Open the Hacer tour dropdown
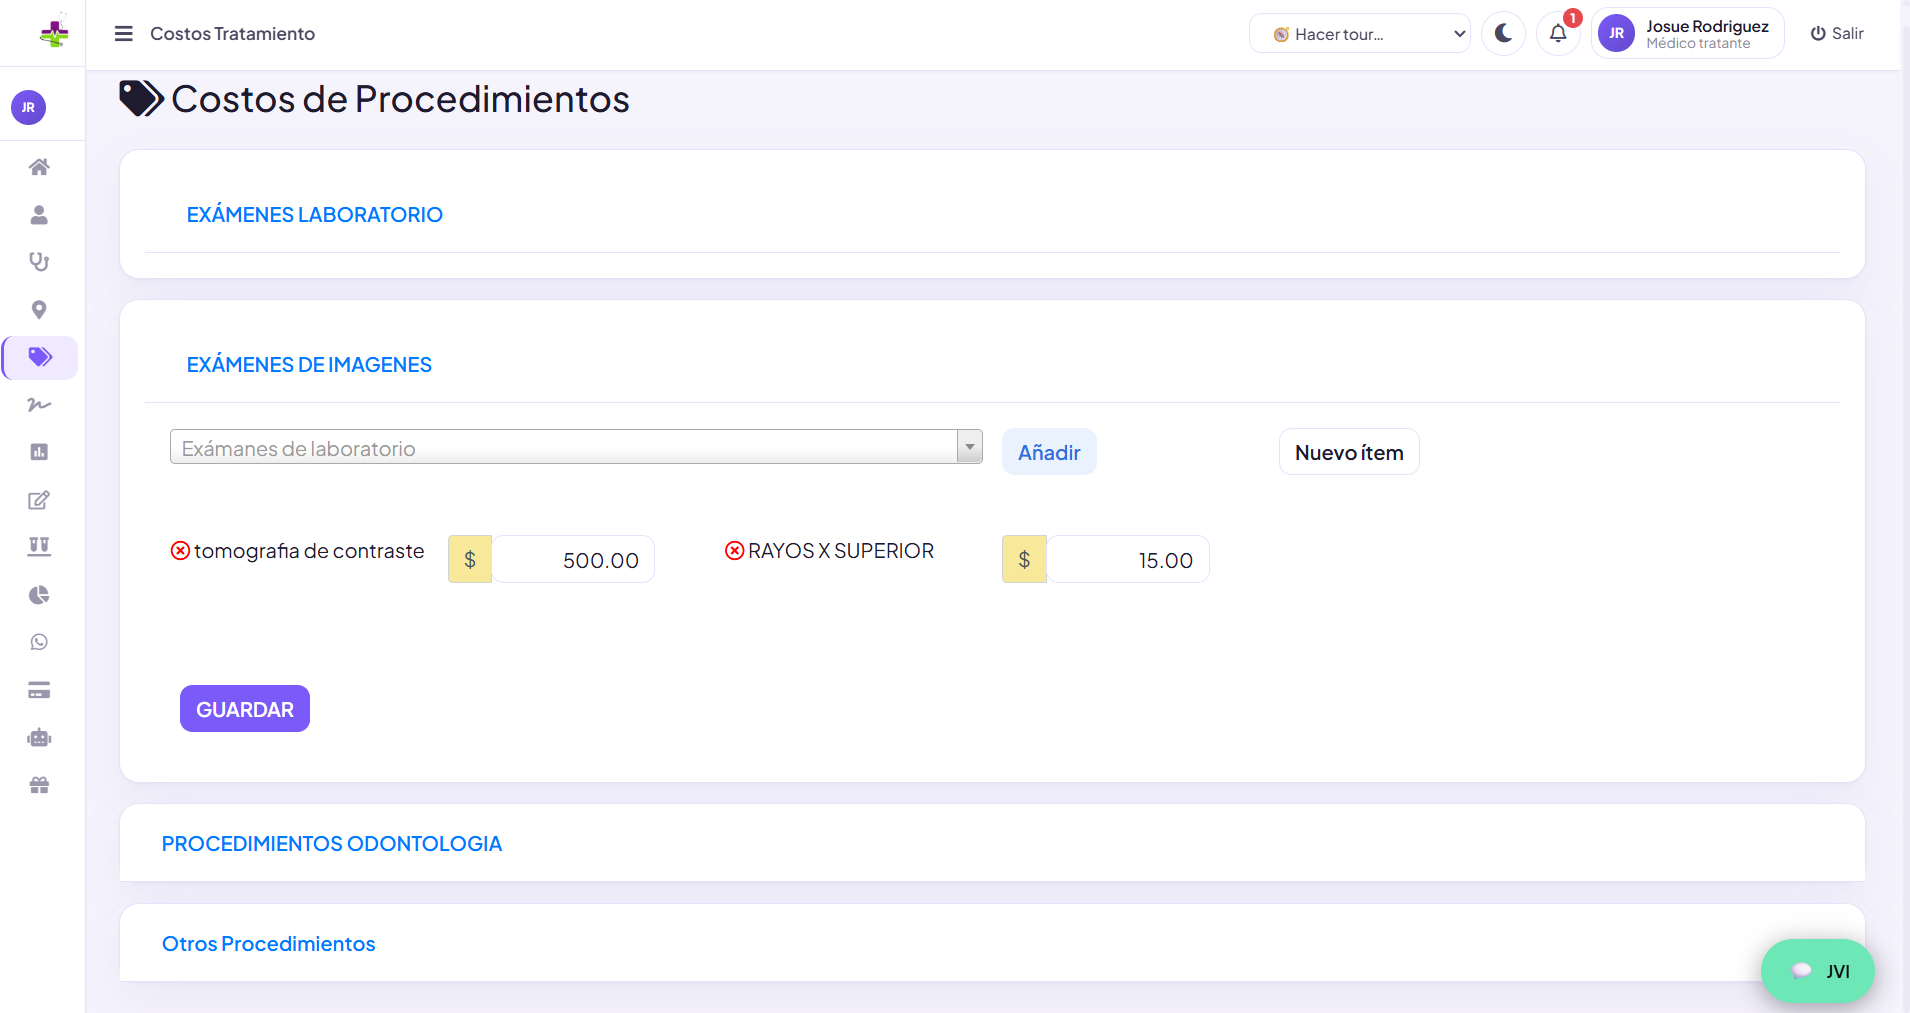 1360,34
